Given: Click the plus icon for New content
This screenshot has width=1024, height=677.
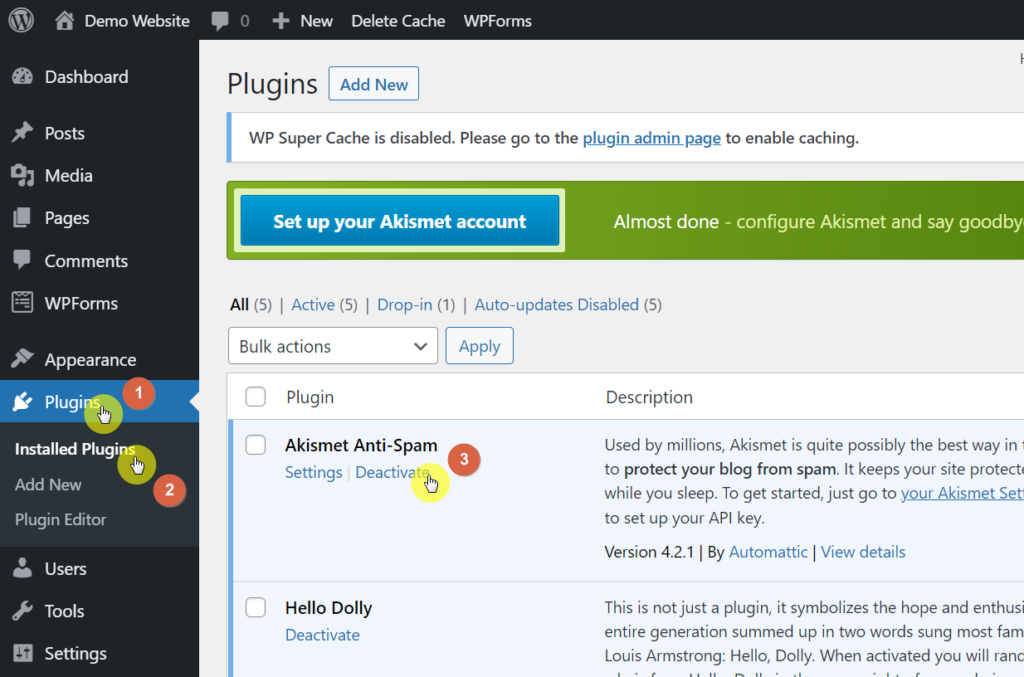Looking at the screenshot, I should [281, 21].
